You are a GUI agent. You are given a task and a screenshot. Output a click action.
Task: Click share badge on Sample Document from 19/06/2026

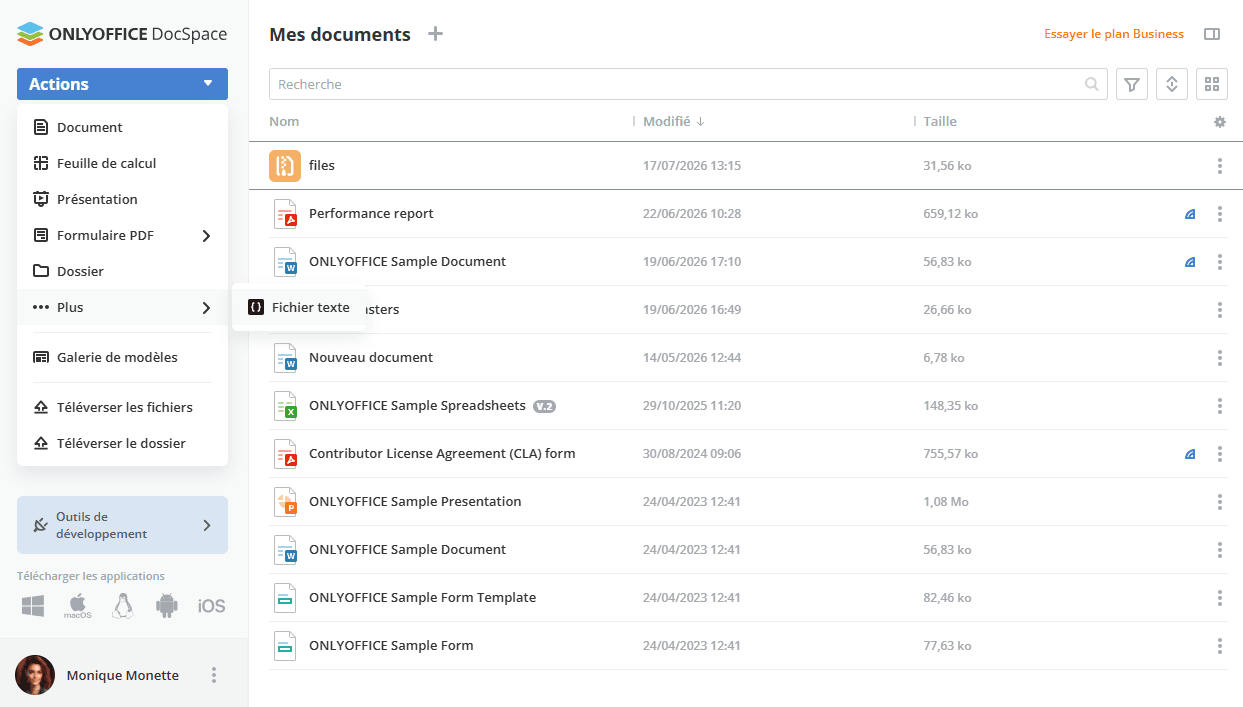click(x=1190, y=262)
